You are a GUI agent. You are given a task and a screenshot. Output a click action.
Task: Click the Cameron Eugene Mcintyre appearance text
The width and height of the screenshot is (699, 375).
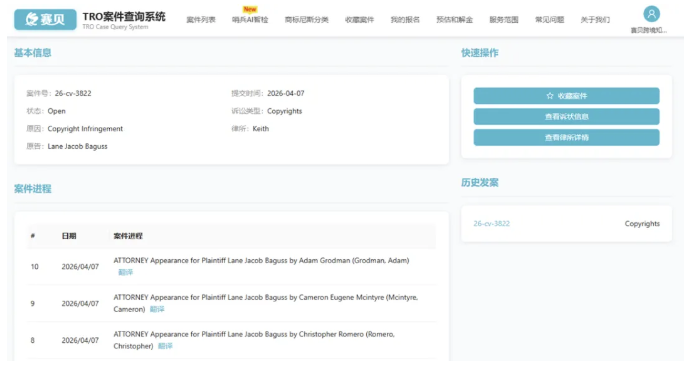click(x=266, y=303)
